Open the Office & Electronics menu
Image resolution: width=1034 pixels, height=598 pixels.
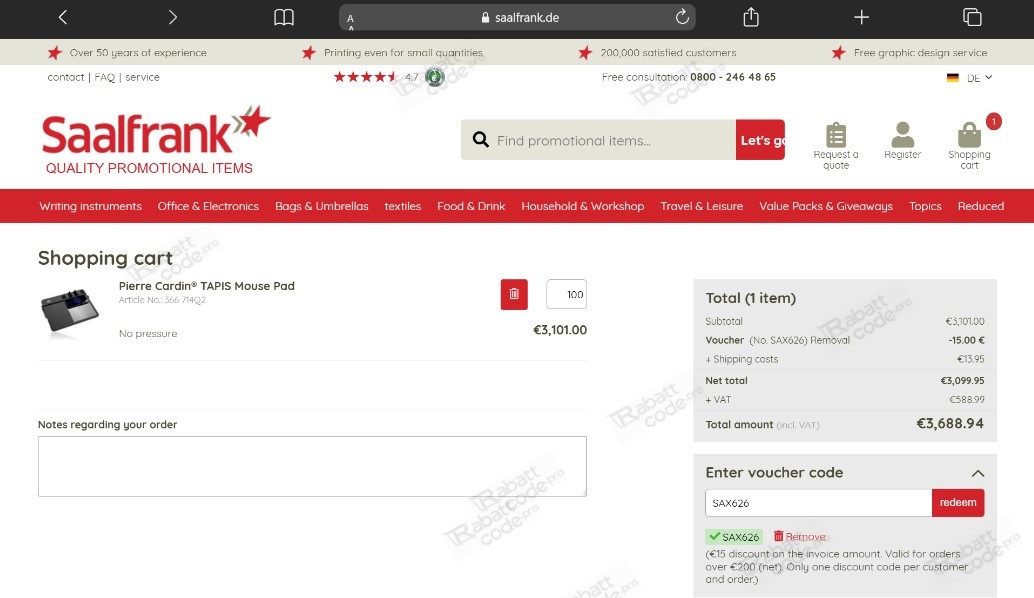[x=208, y=206]
